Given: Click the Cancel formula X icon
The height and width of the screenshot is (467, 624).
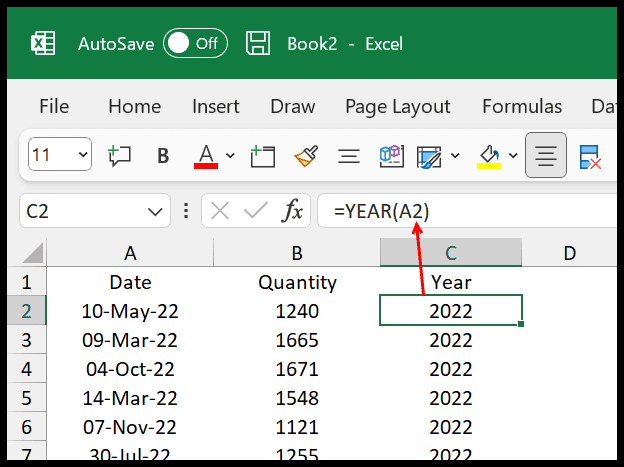Looking at the screenshot, I should tap(221, 211).
